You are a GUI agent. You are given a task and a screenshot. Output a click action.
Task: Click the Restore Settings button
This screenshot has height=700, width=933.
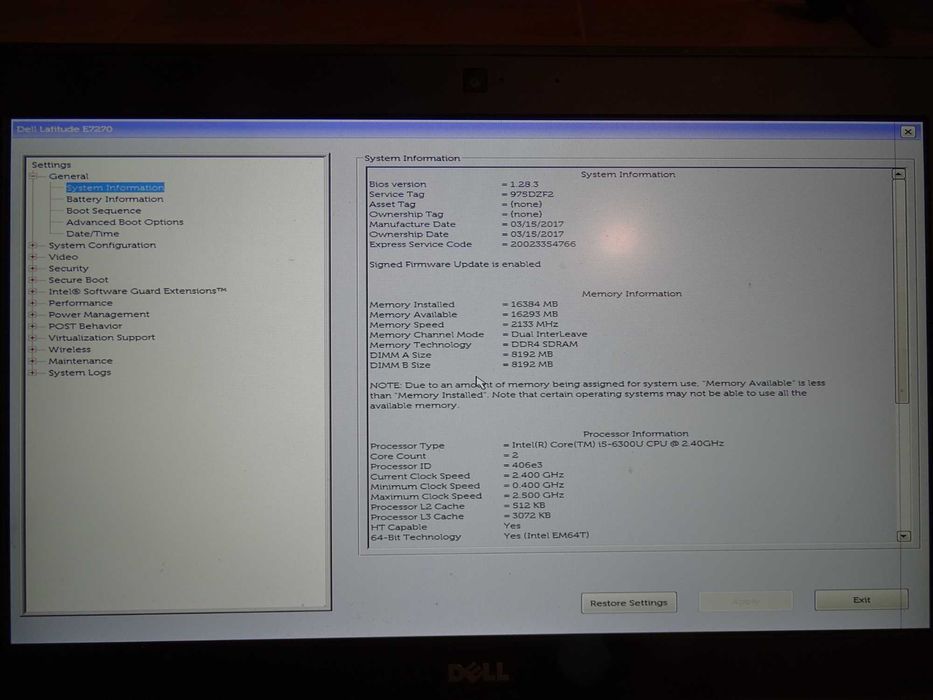(629, 602)
